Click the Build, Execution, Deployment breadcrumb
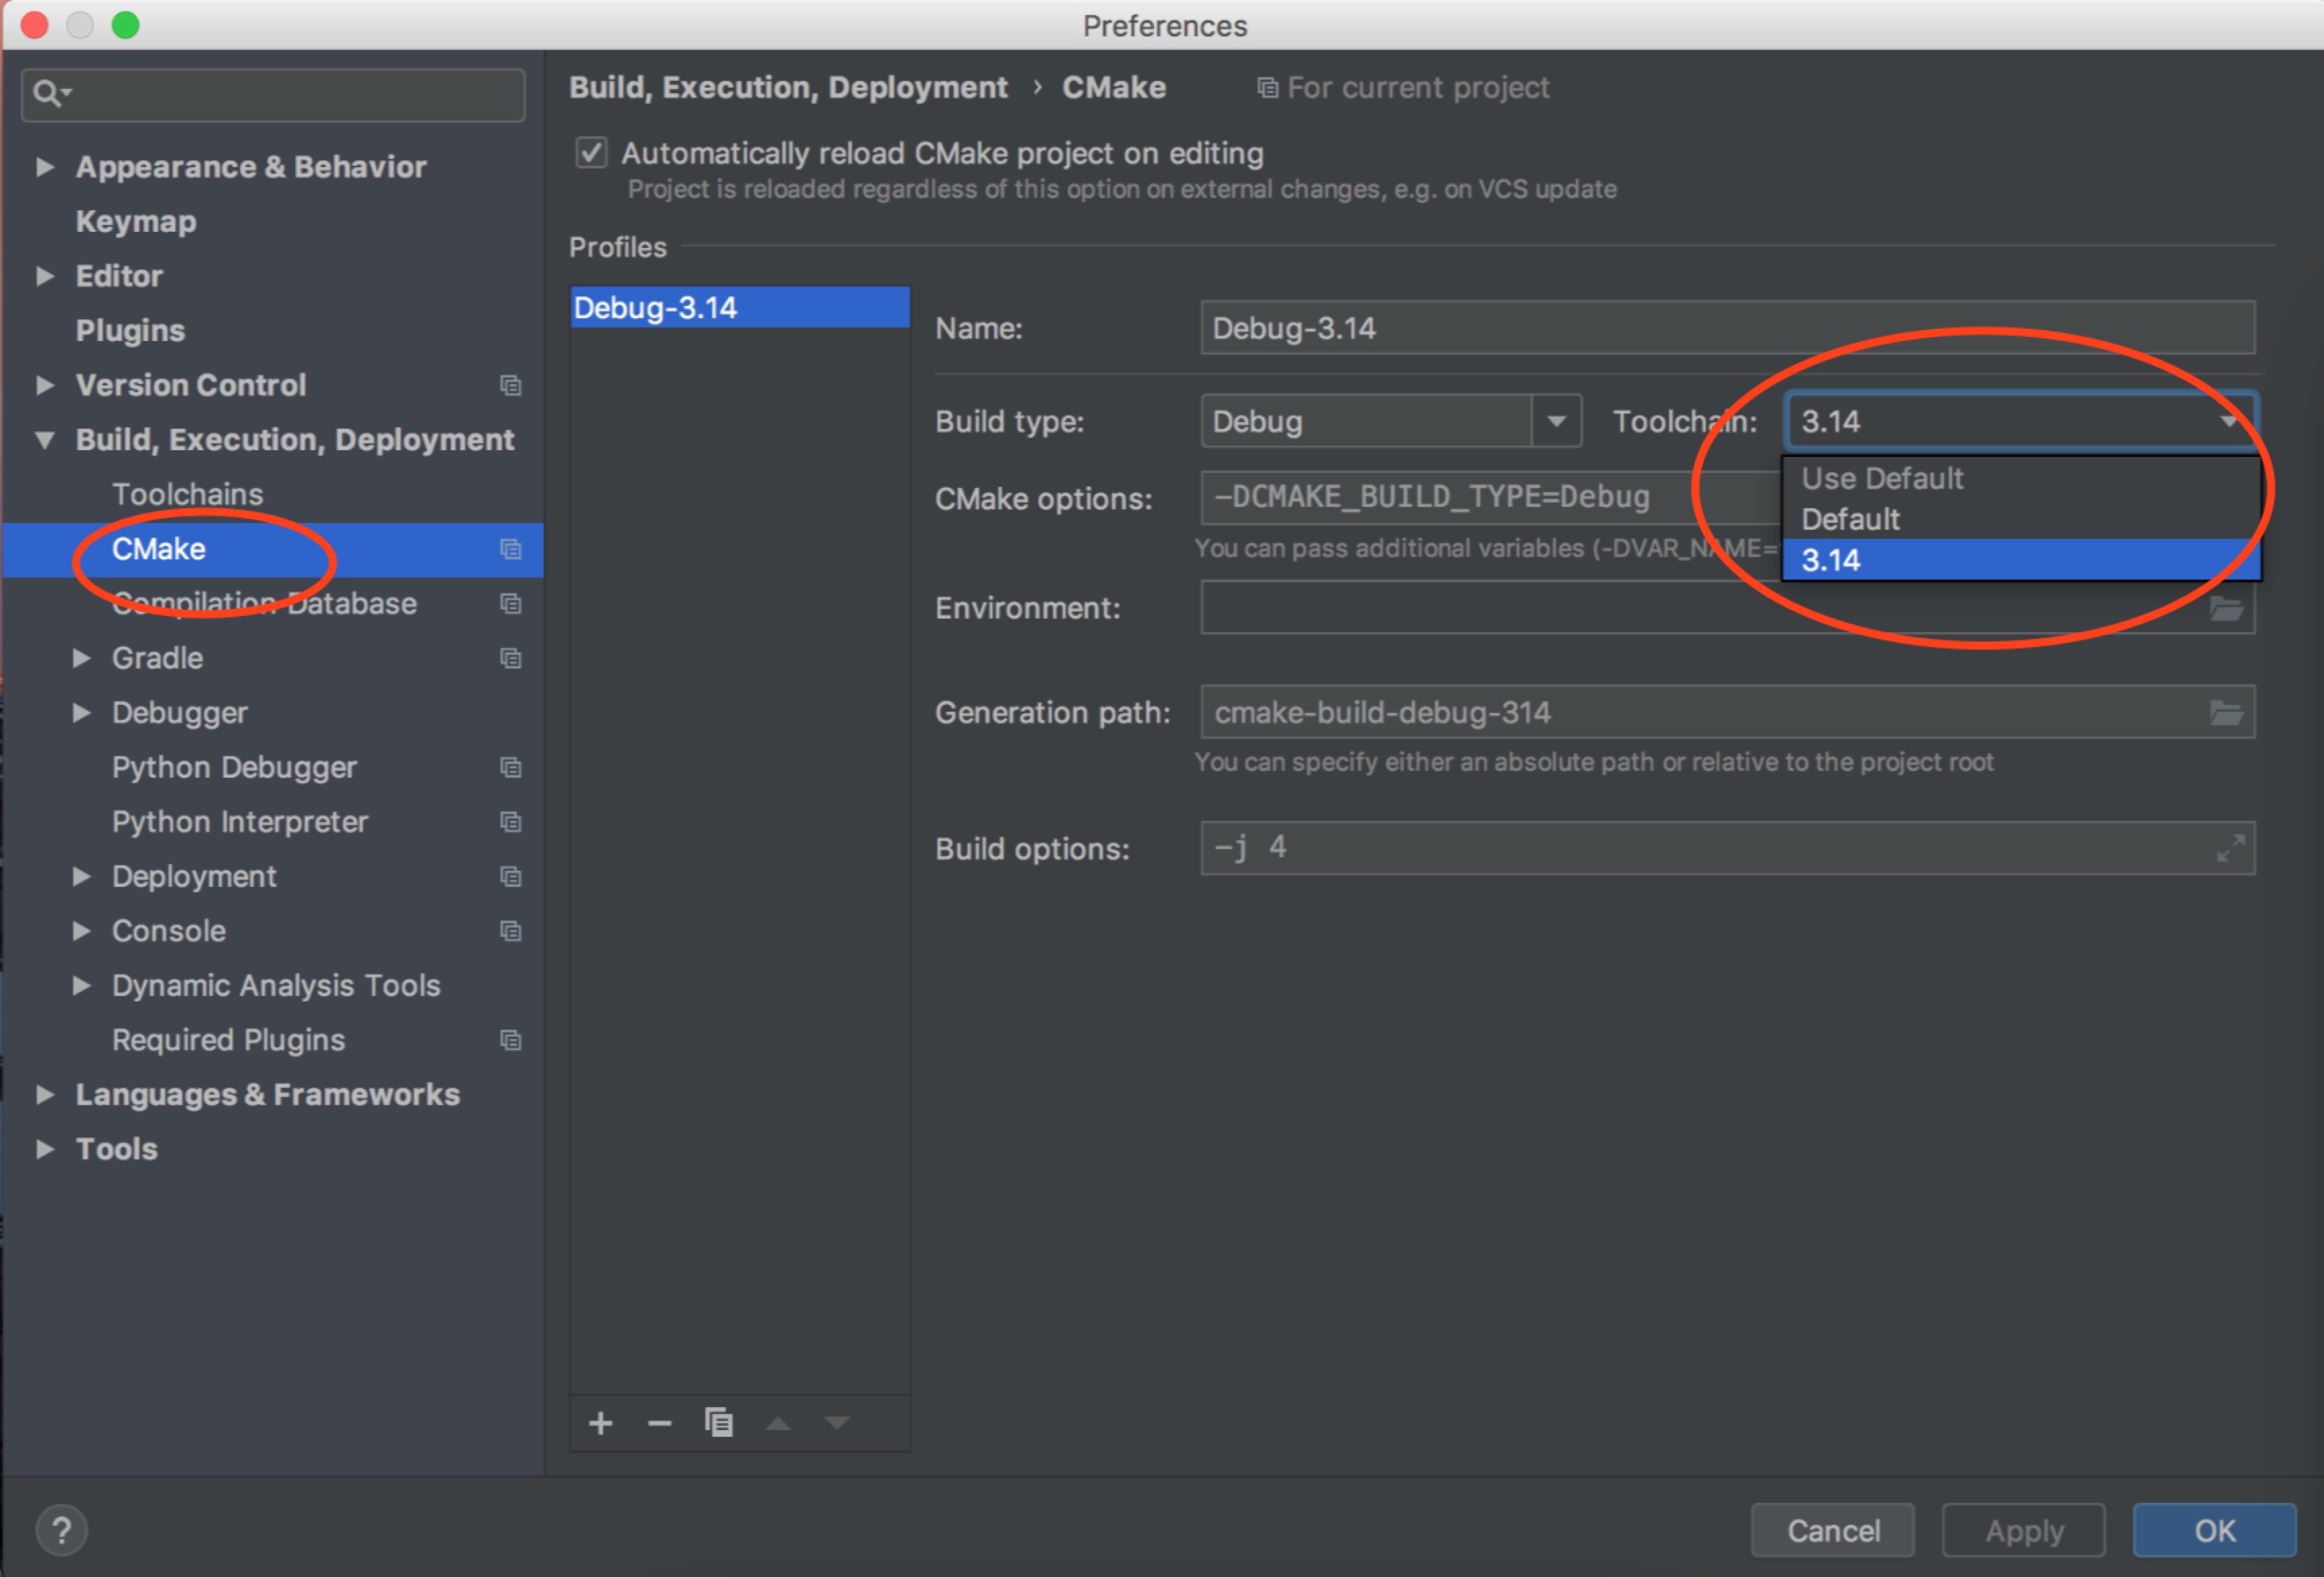 (x=789, y=87)
